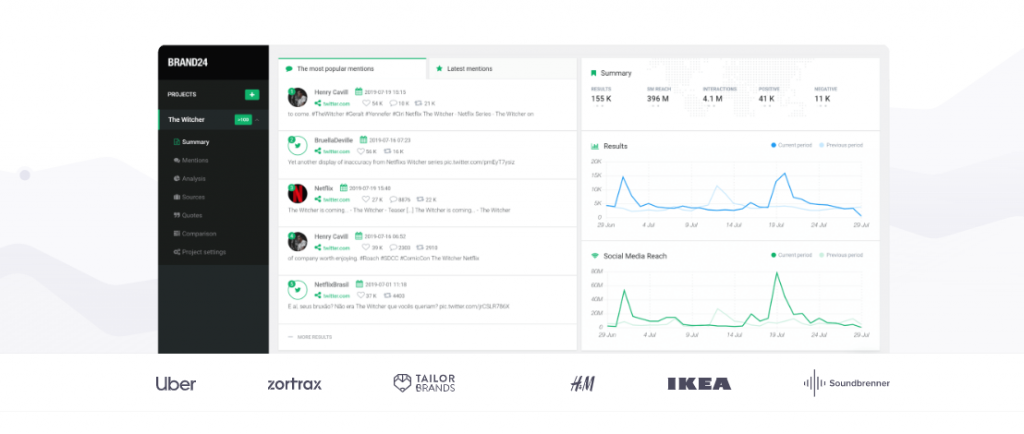
Task: Click the NetflixBrasil Twitter avatar
Action: (x=298, y=289)
